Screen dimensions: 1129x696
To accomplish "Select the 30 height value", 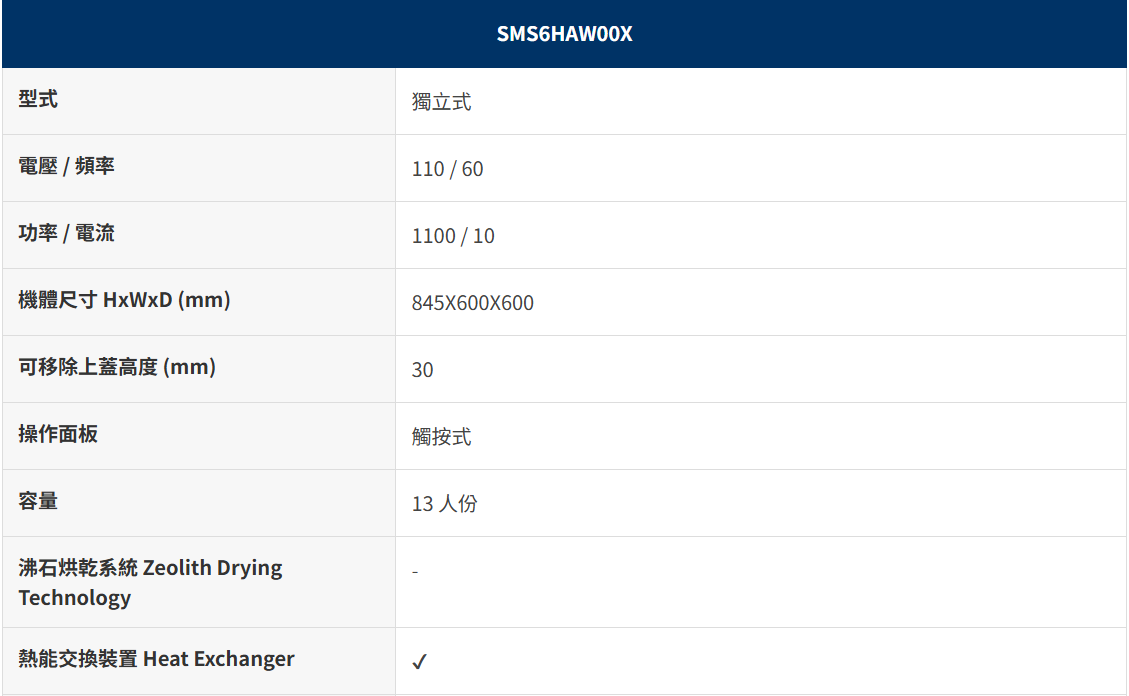I will pyautogui.click(x=422, y=370).
